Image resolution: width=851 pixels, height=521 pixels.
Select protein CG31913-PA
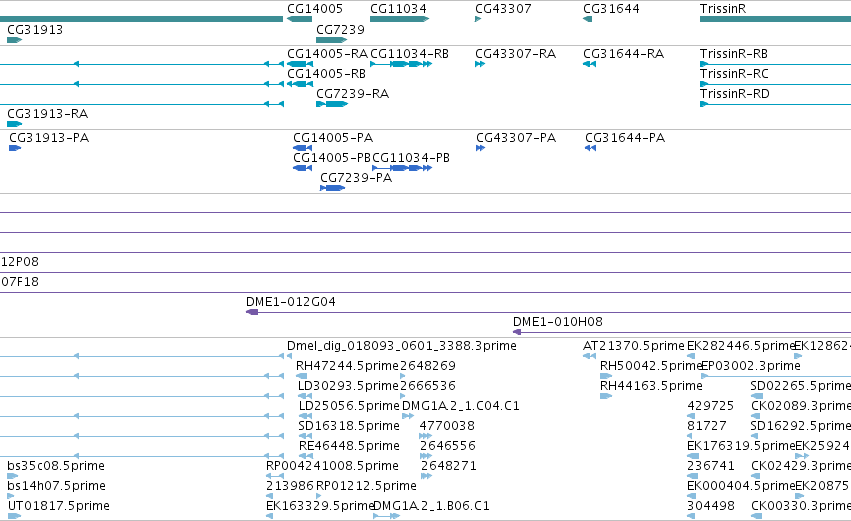pos(15,148)
